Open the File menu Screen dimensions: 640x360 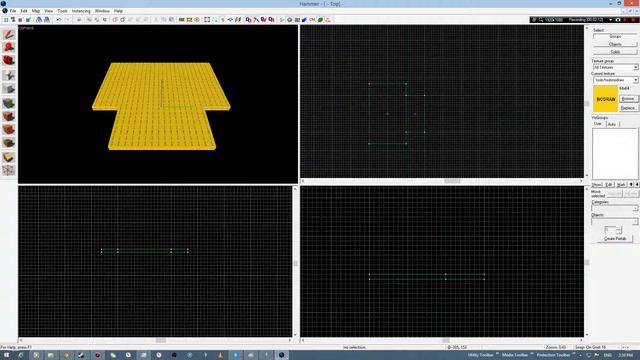(x=13, y=11)
